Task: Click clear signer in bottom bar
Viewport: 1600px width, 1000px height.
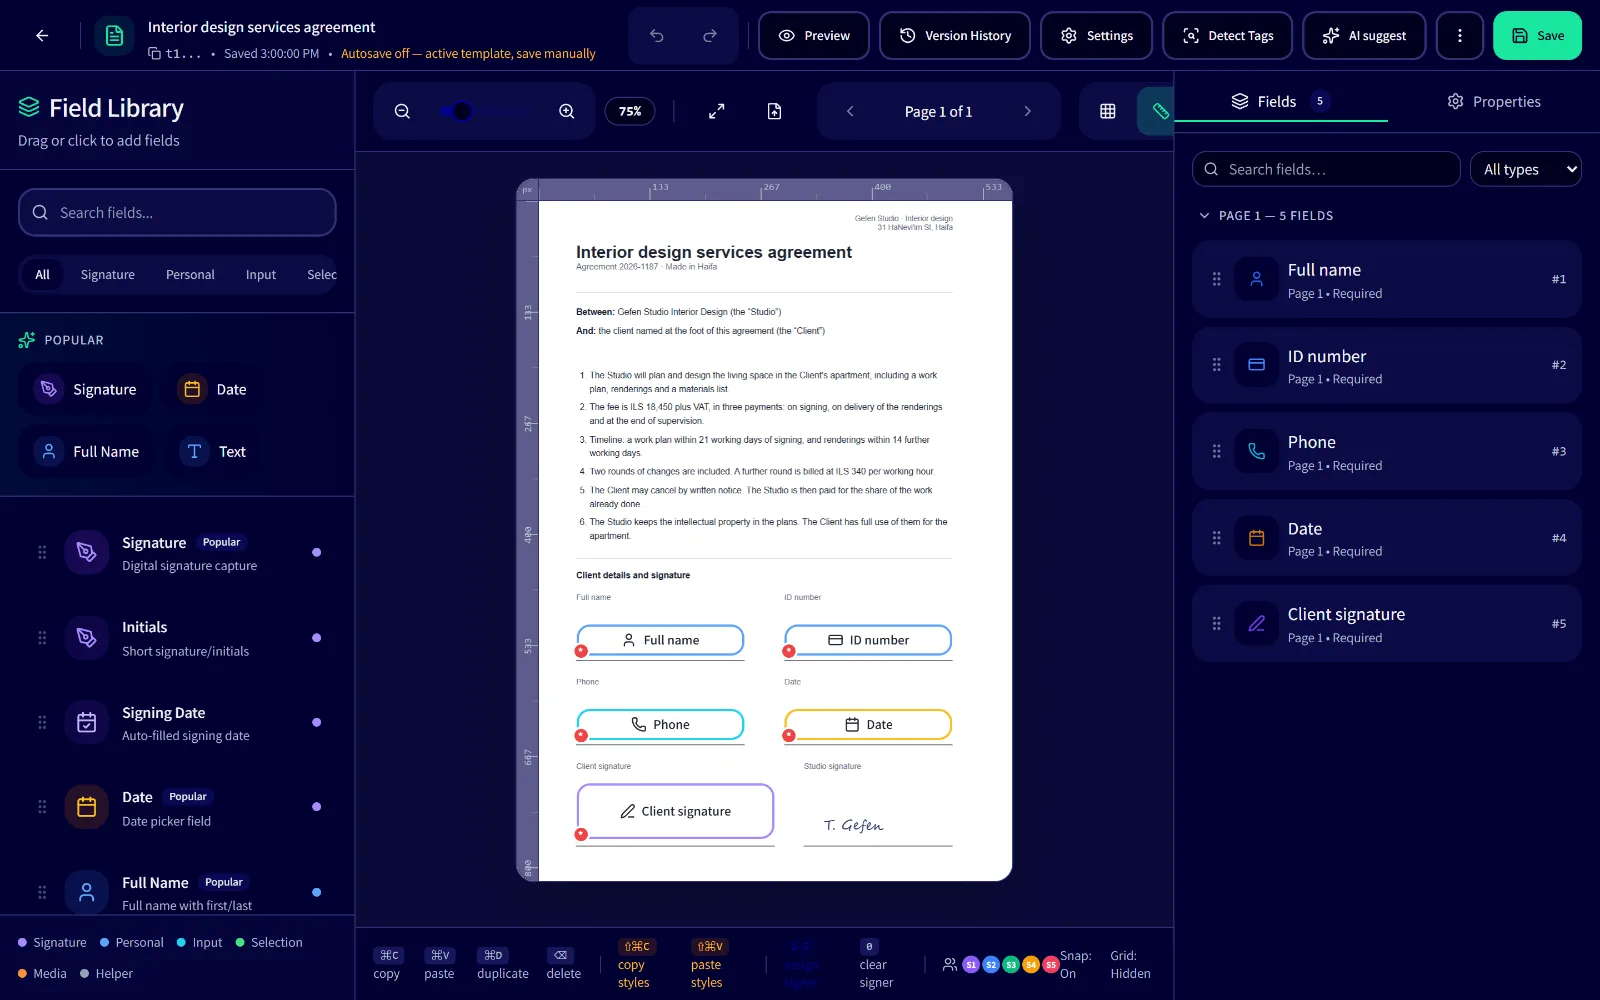Action: click(x=876, y=964)
